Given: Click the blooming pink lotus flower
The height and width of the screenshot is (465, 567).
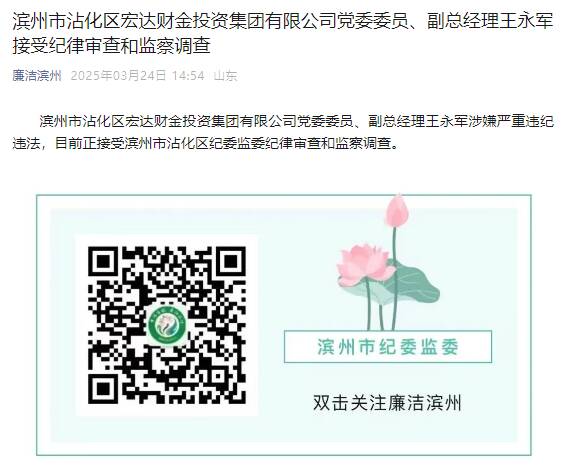Looking at the screenshot, I should (x=363, y=264).
